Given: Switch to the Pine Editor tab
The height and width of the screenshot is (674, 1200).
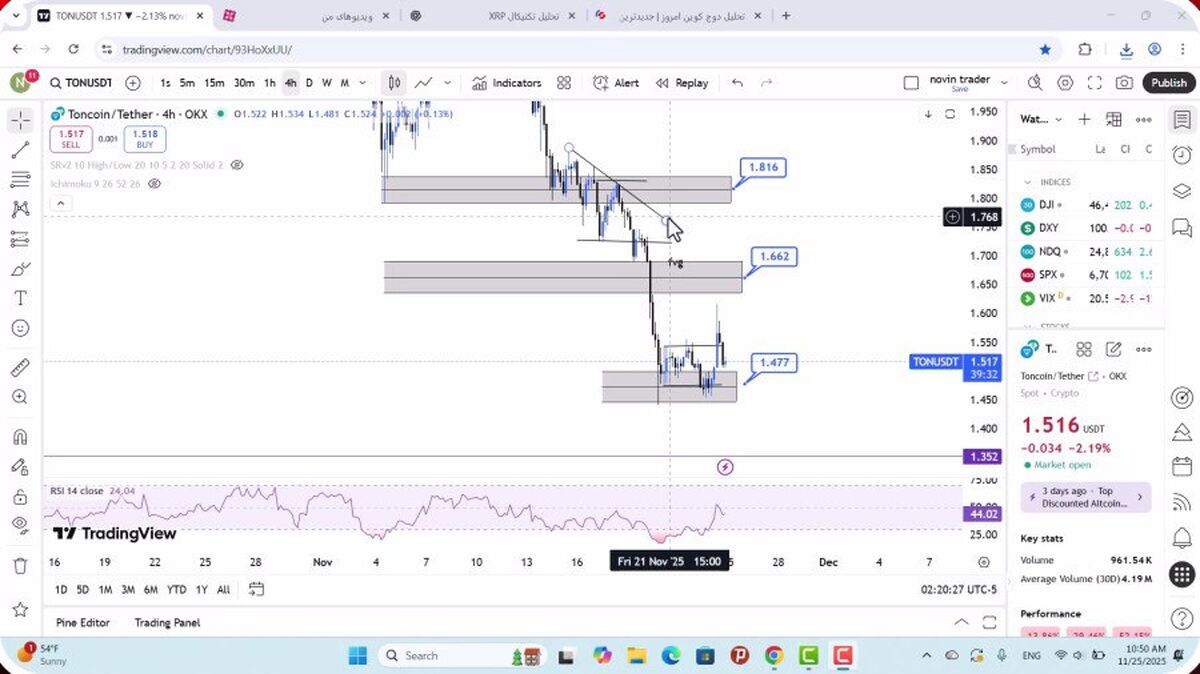Looking at the screenshot, I should [x=83, y=622].
